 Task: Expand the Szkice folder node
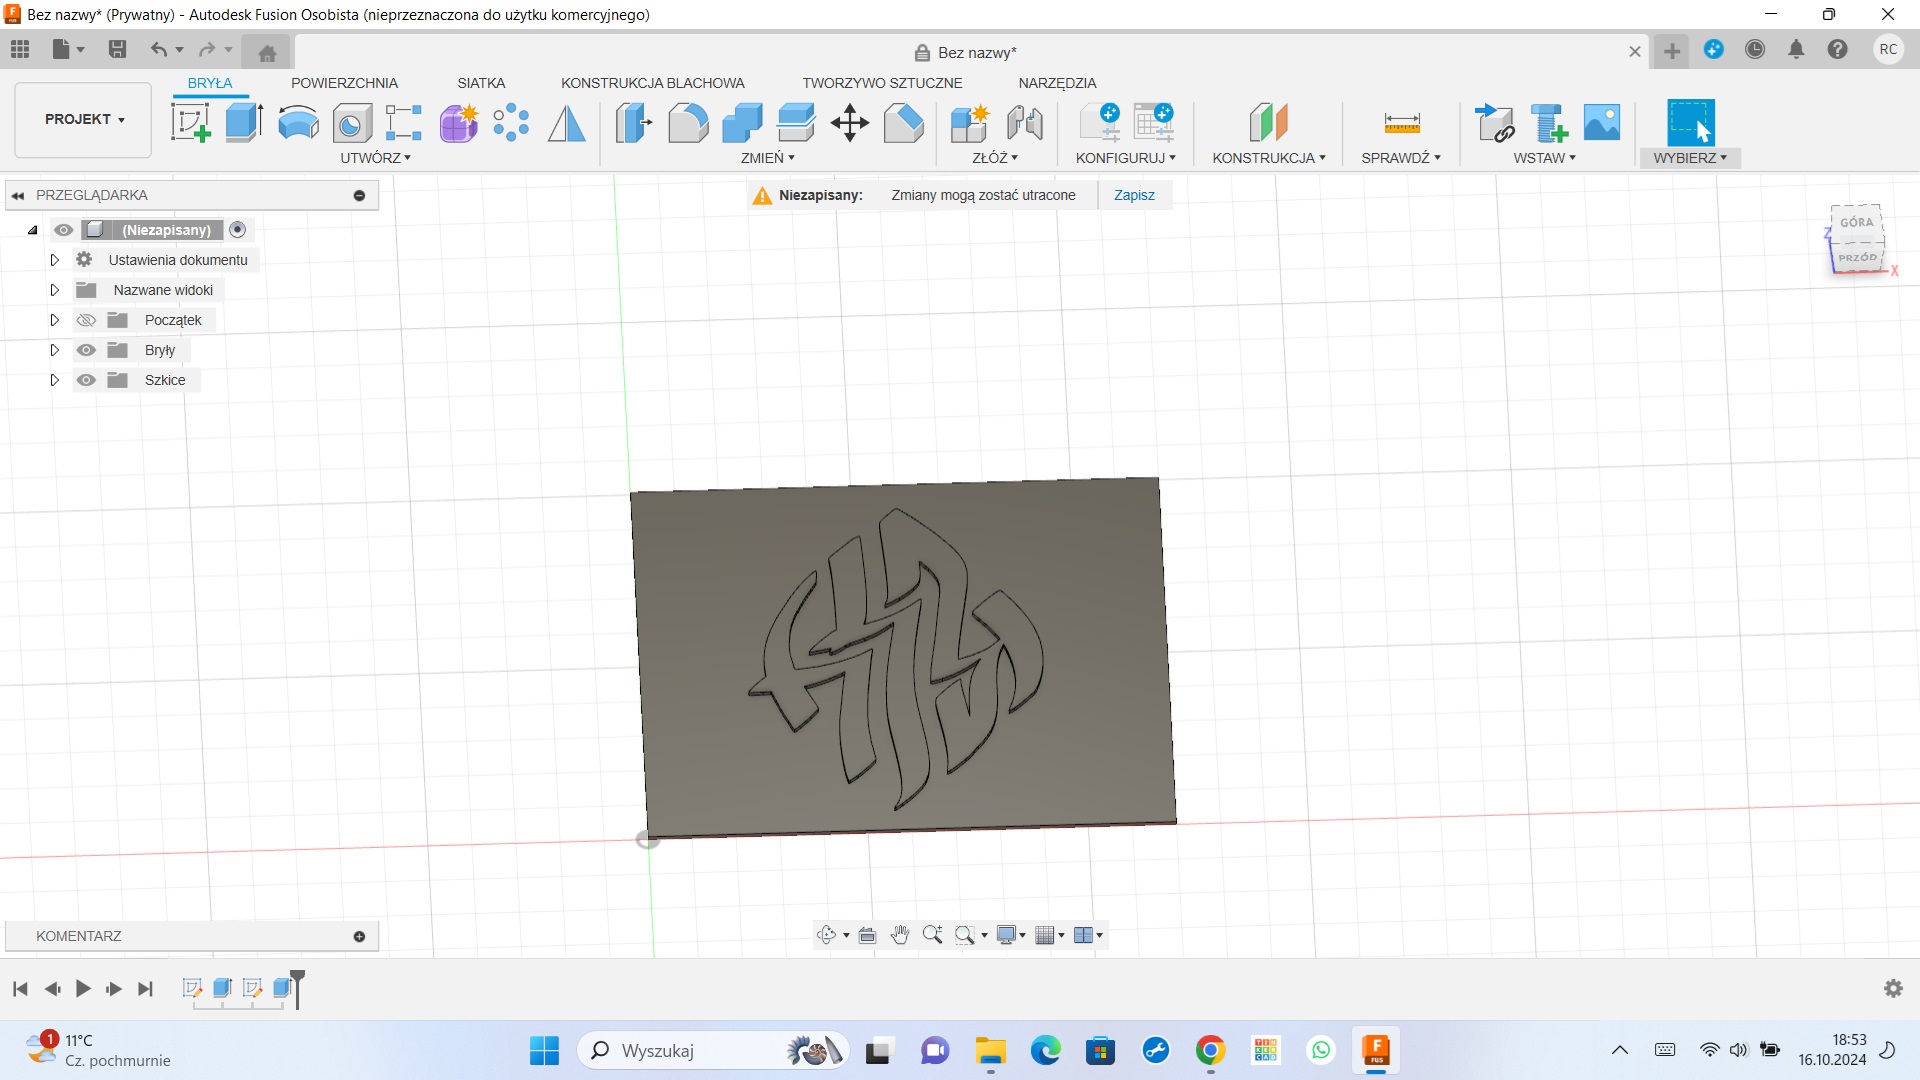coord(55,380)
